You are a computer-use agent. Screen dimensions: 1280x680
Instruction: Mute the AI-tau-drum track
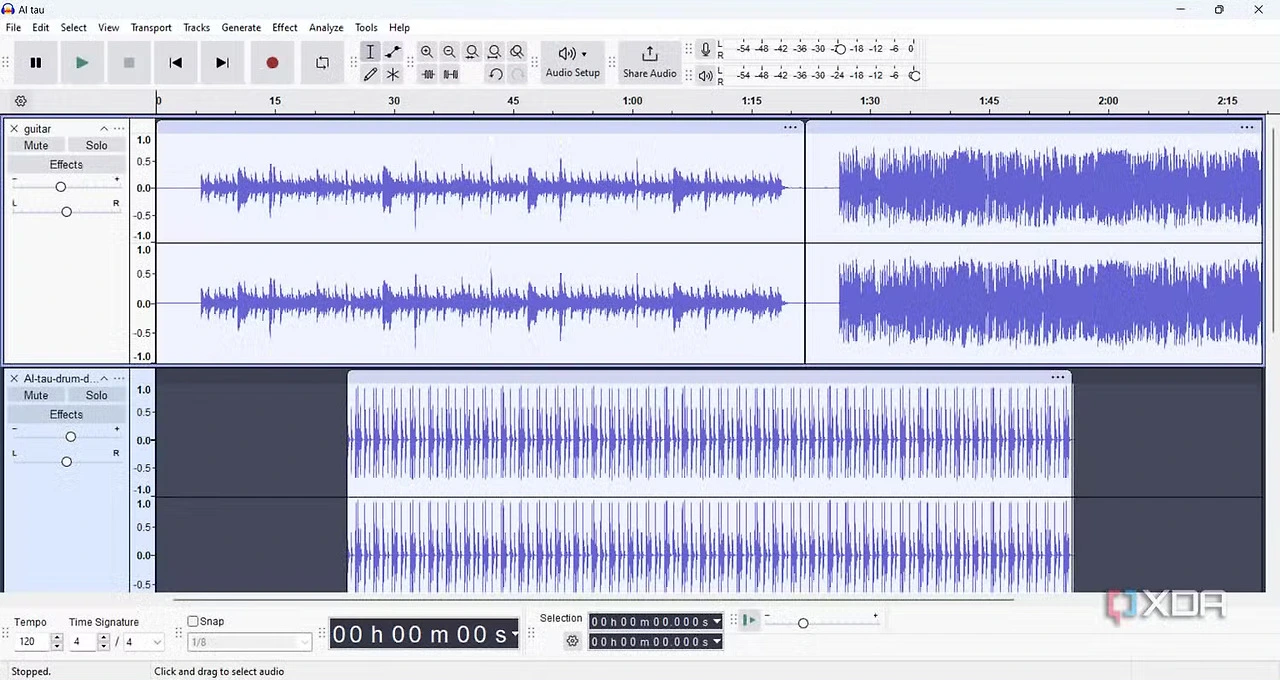[36, 396]
